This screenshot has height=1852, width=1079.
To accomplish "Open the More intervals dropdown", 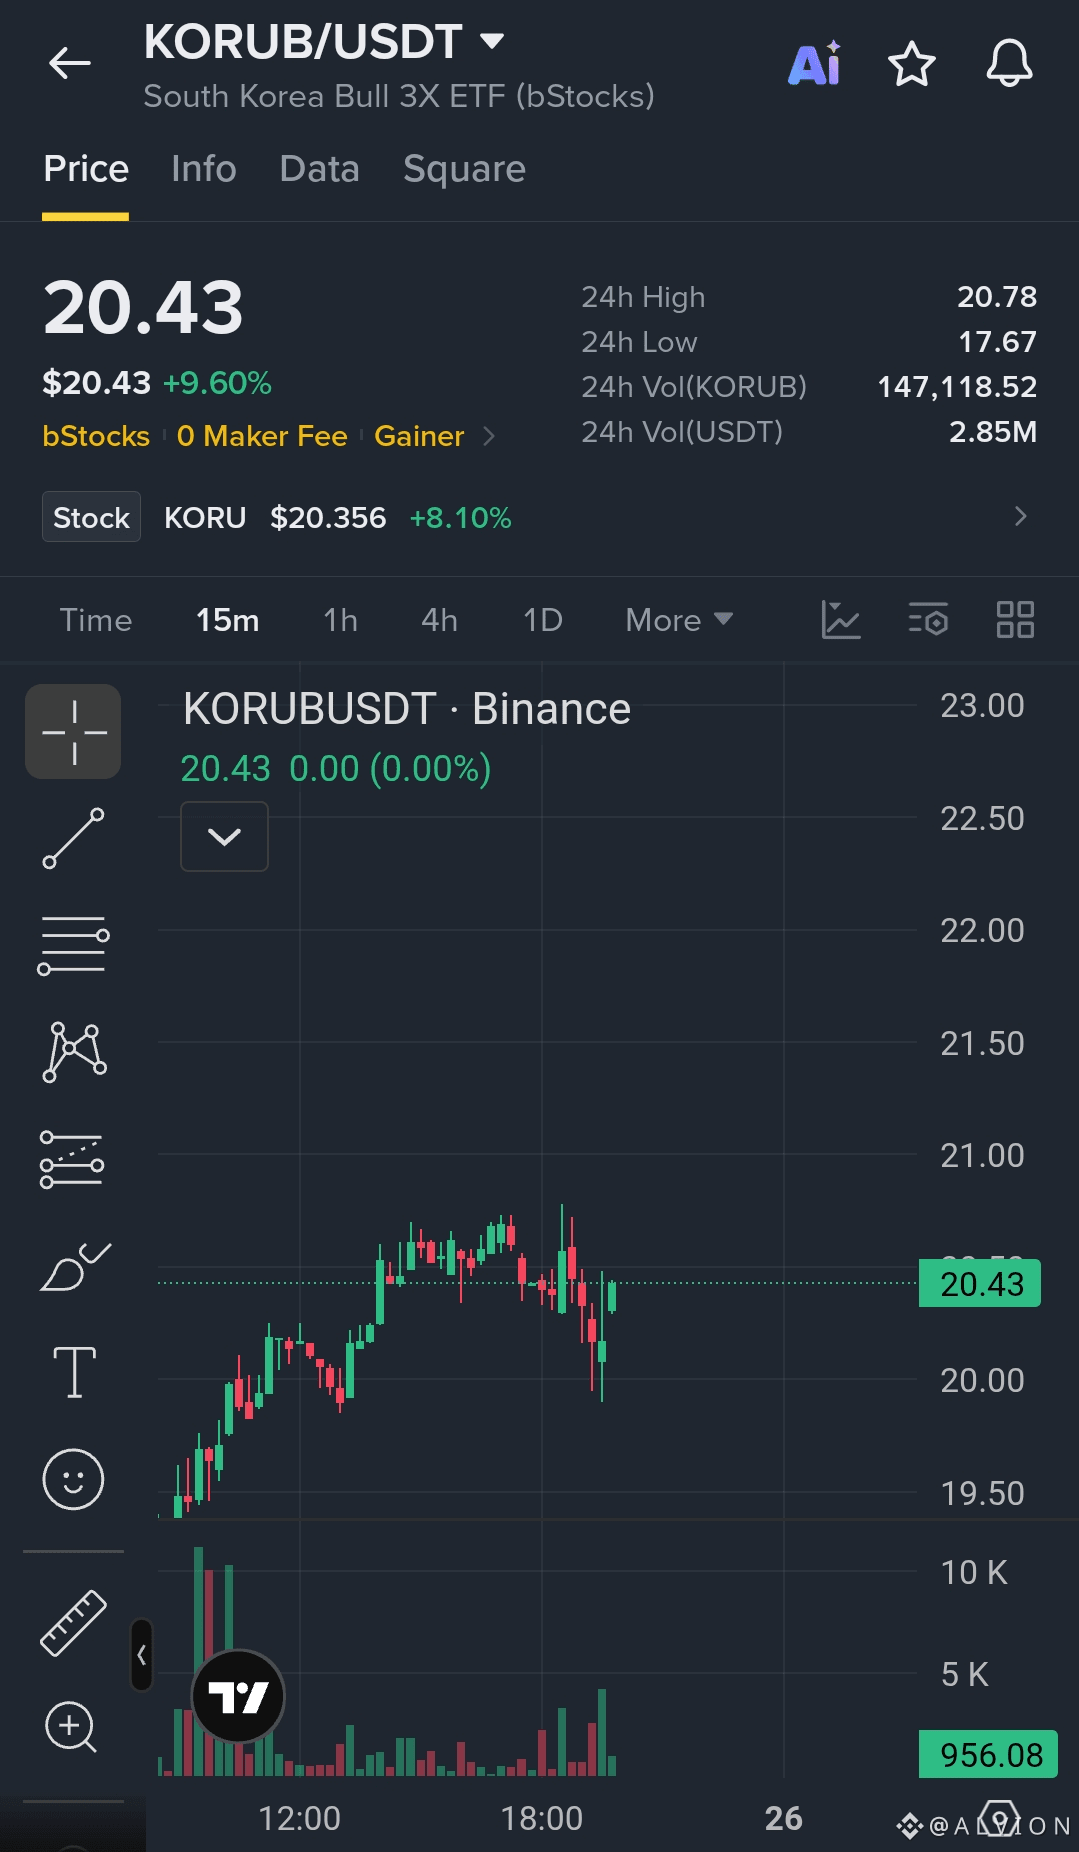I will tap(679, 620).
